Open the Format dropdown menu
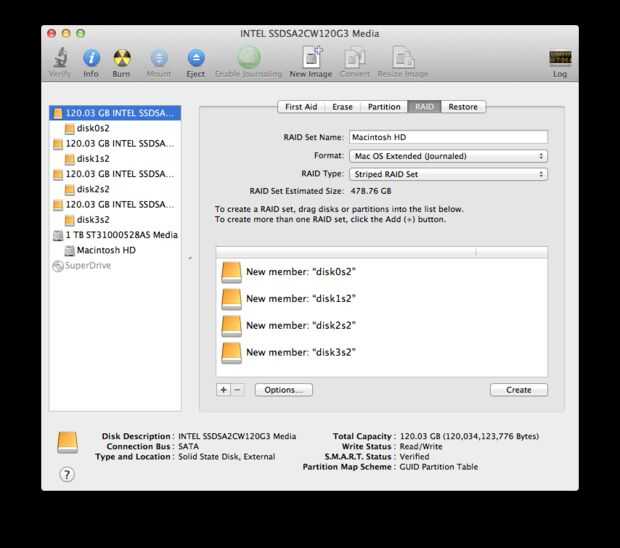Viewport: 620px width, 548px height. click(x=448, y=156)
